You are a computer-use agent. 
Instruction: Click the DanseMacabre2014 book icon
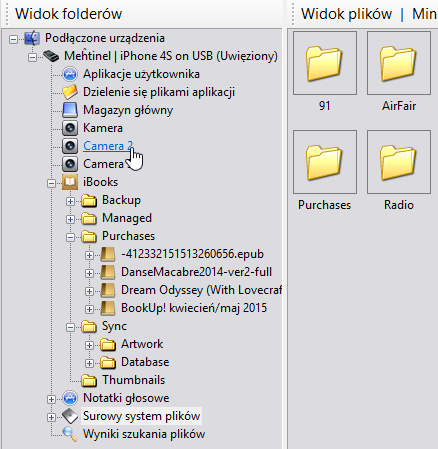tap(108, 272)
